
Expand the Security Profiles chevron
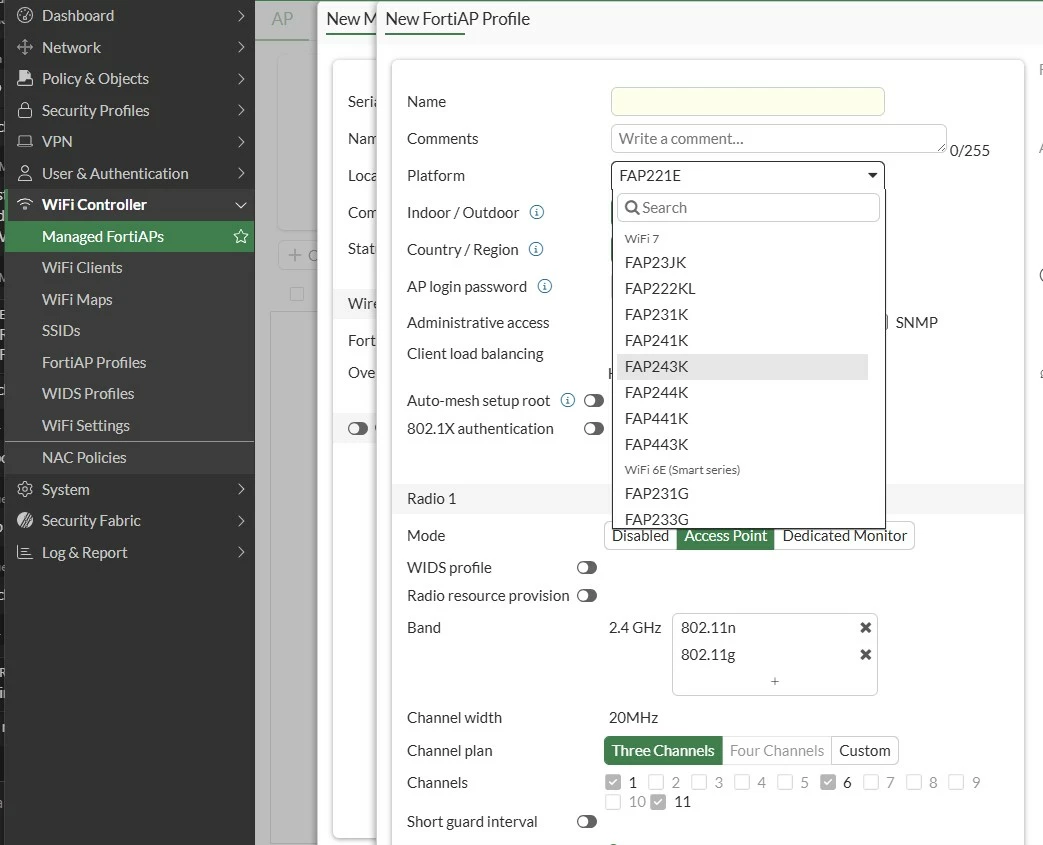(x=241, y=110)
